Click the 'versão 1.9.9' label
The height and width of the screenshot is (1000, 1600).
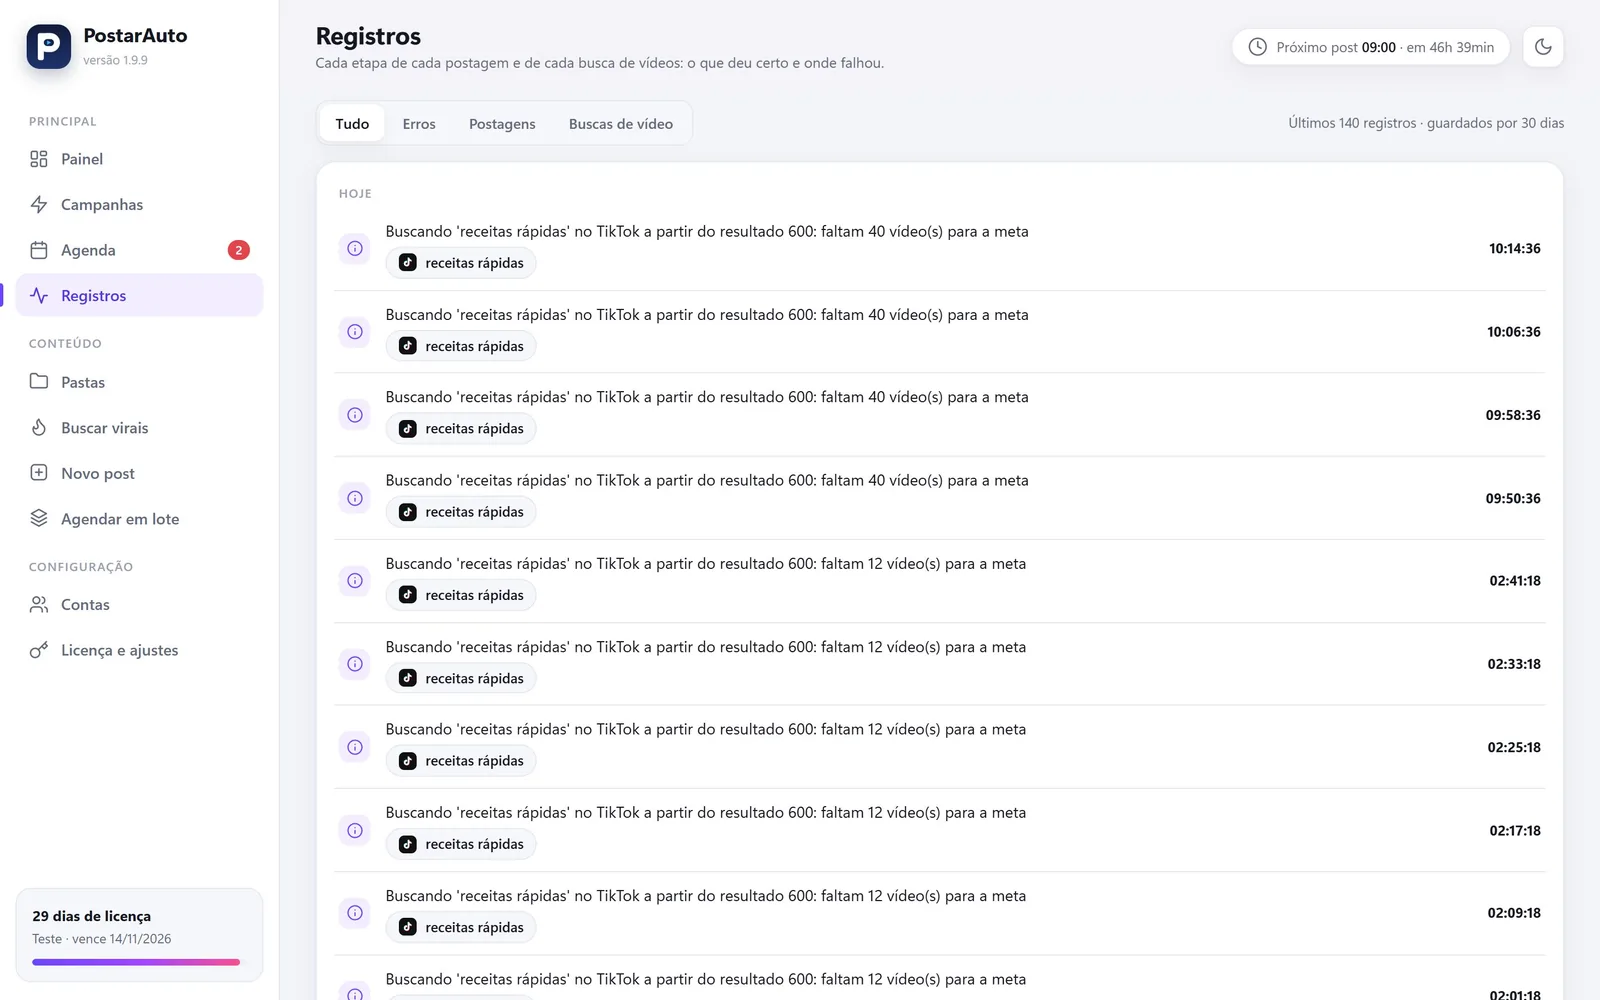tap(115, 60)
